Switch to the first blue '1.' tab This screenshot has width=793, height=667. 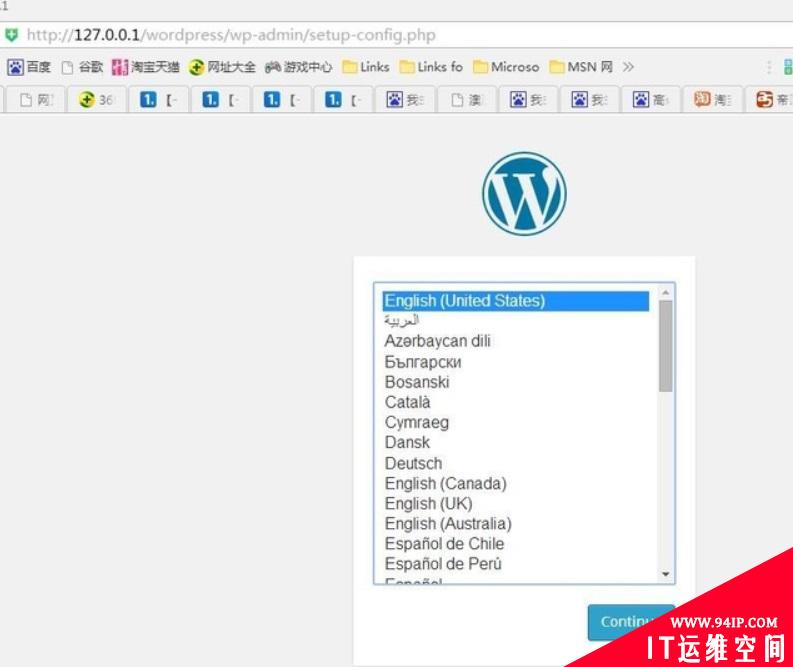(x=158, y=100)
